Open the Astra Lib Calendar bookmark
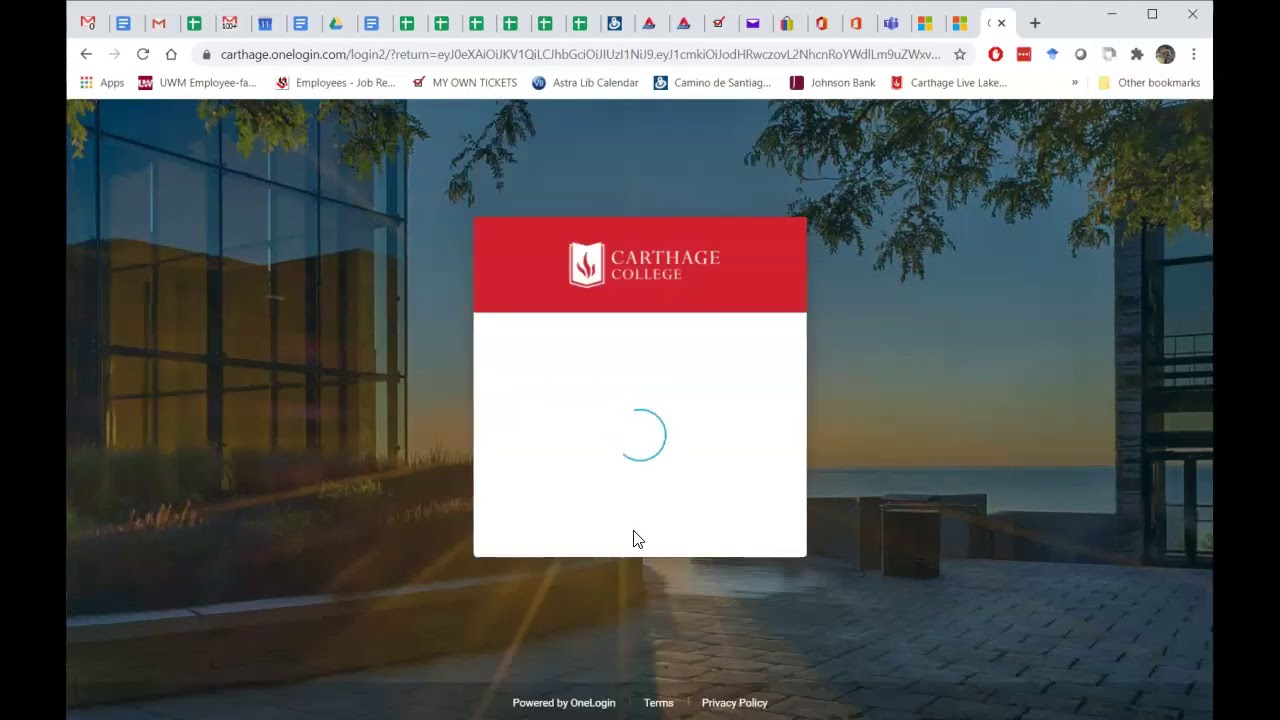This screenshot has width=1280, height=720. tap(585, 83)
